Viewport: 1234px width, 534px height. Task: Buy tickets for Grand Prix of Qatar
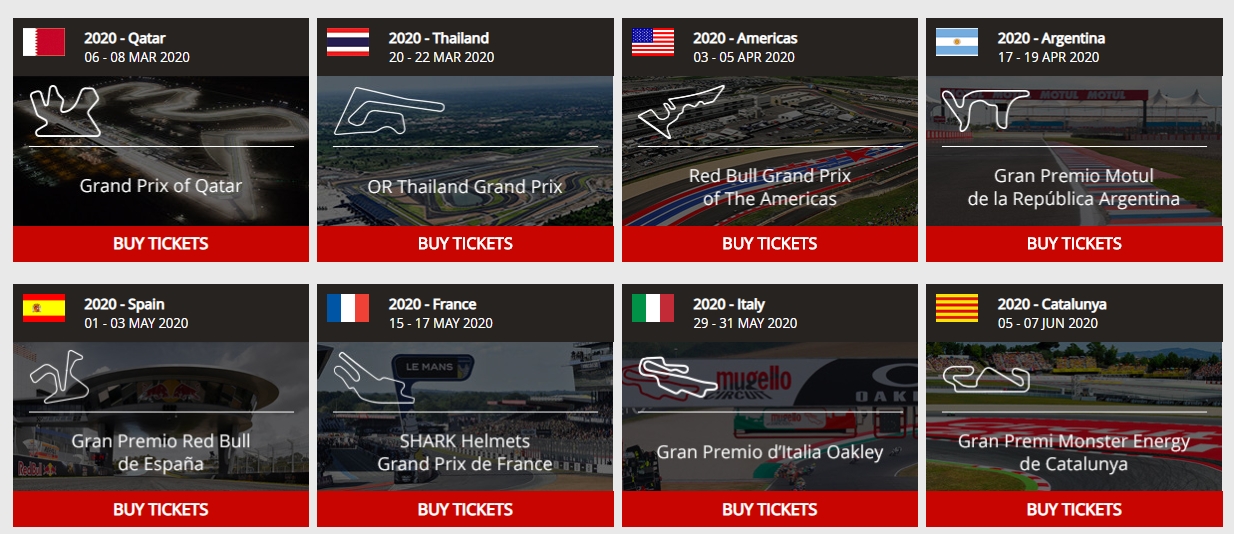[x=161, y=243]
